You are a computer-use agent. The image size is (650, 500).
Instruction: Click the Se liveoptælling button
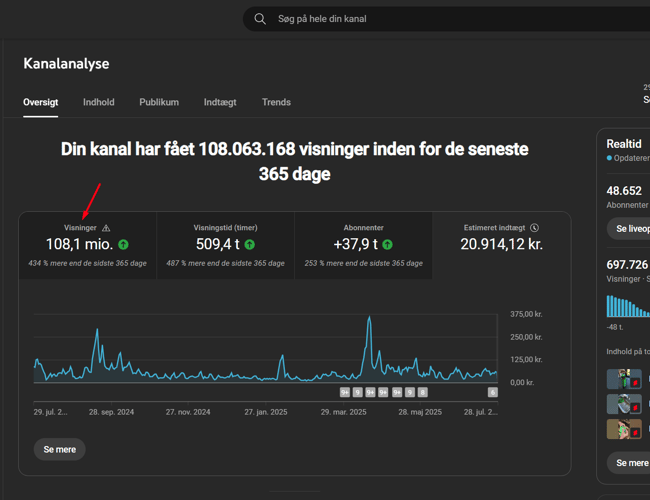click(630, 228)
